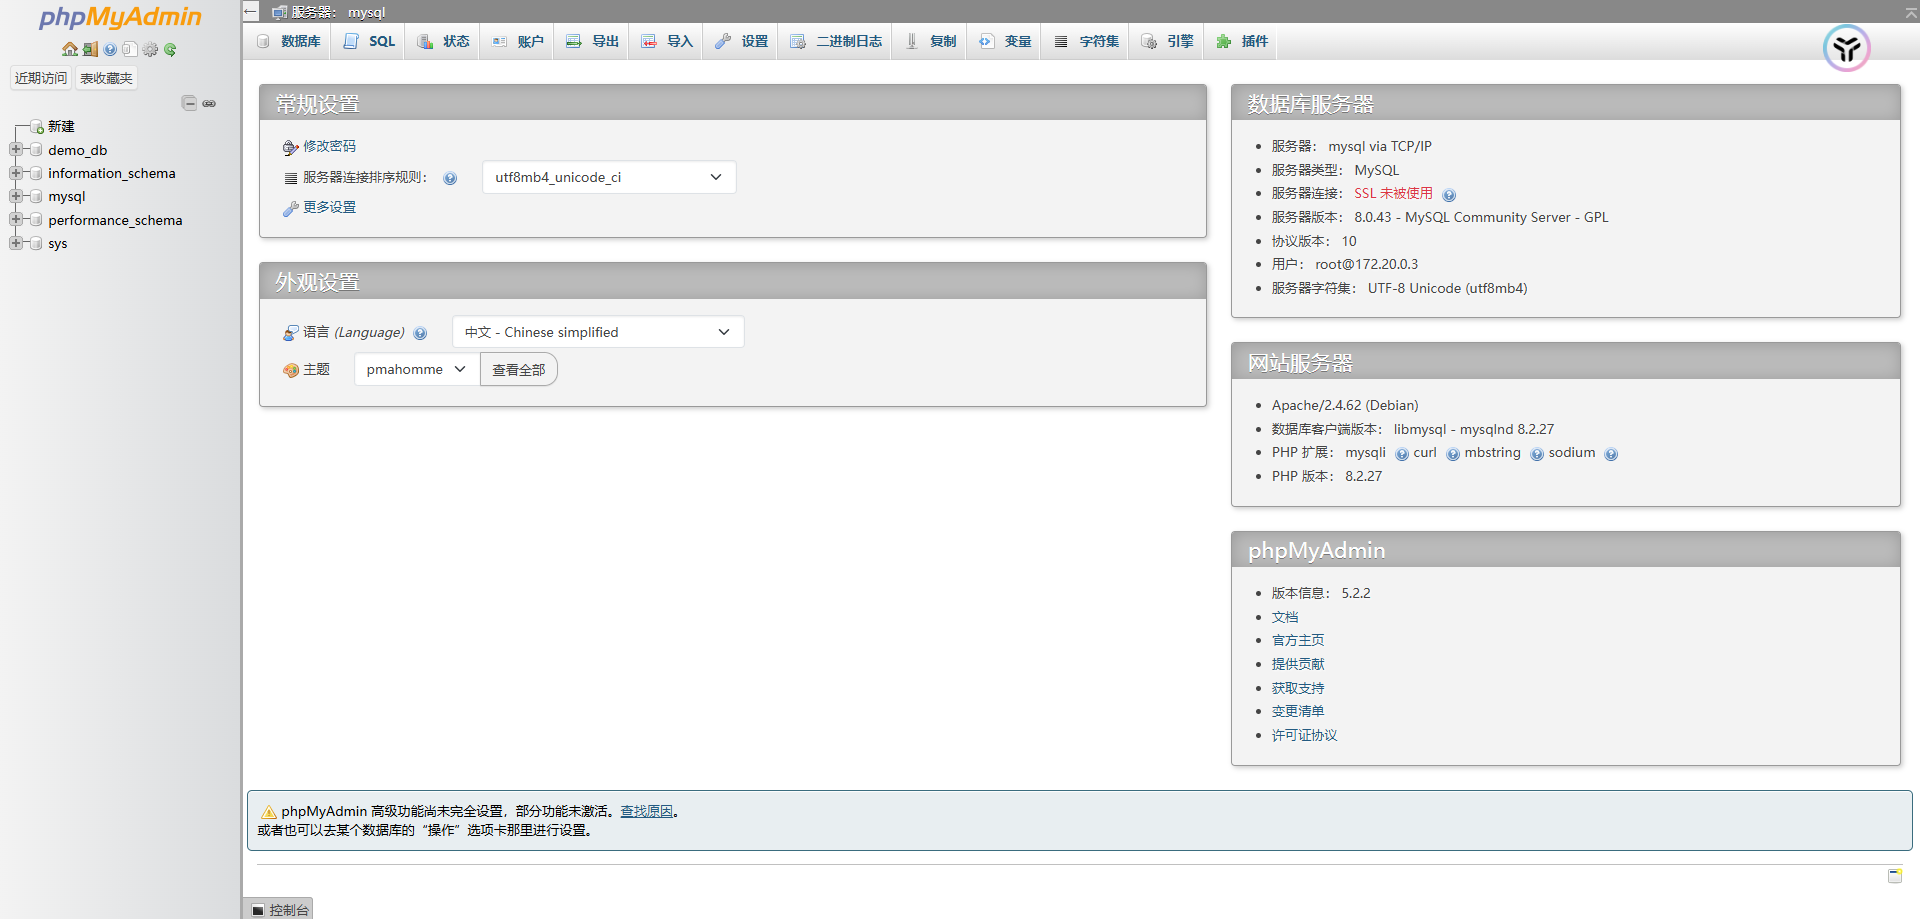Screen dimensions: 1920x919
Task: Click help icon next to 服务器连接排序规则
Action: pos(450,178)
